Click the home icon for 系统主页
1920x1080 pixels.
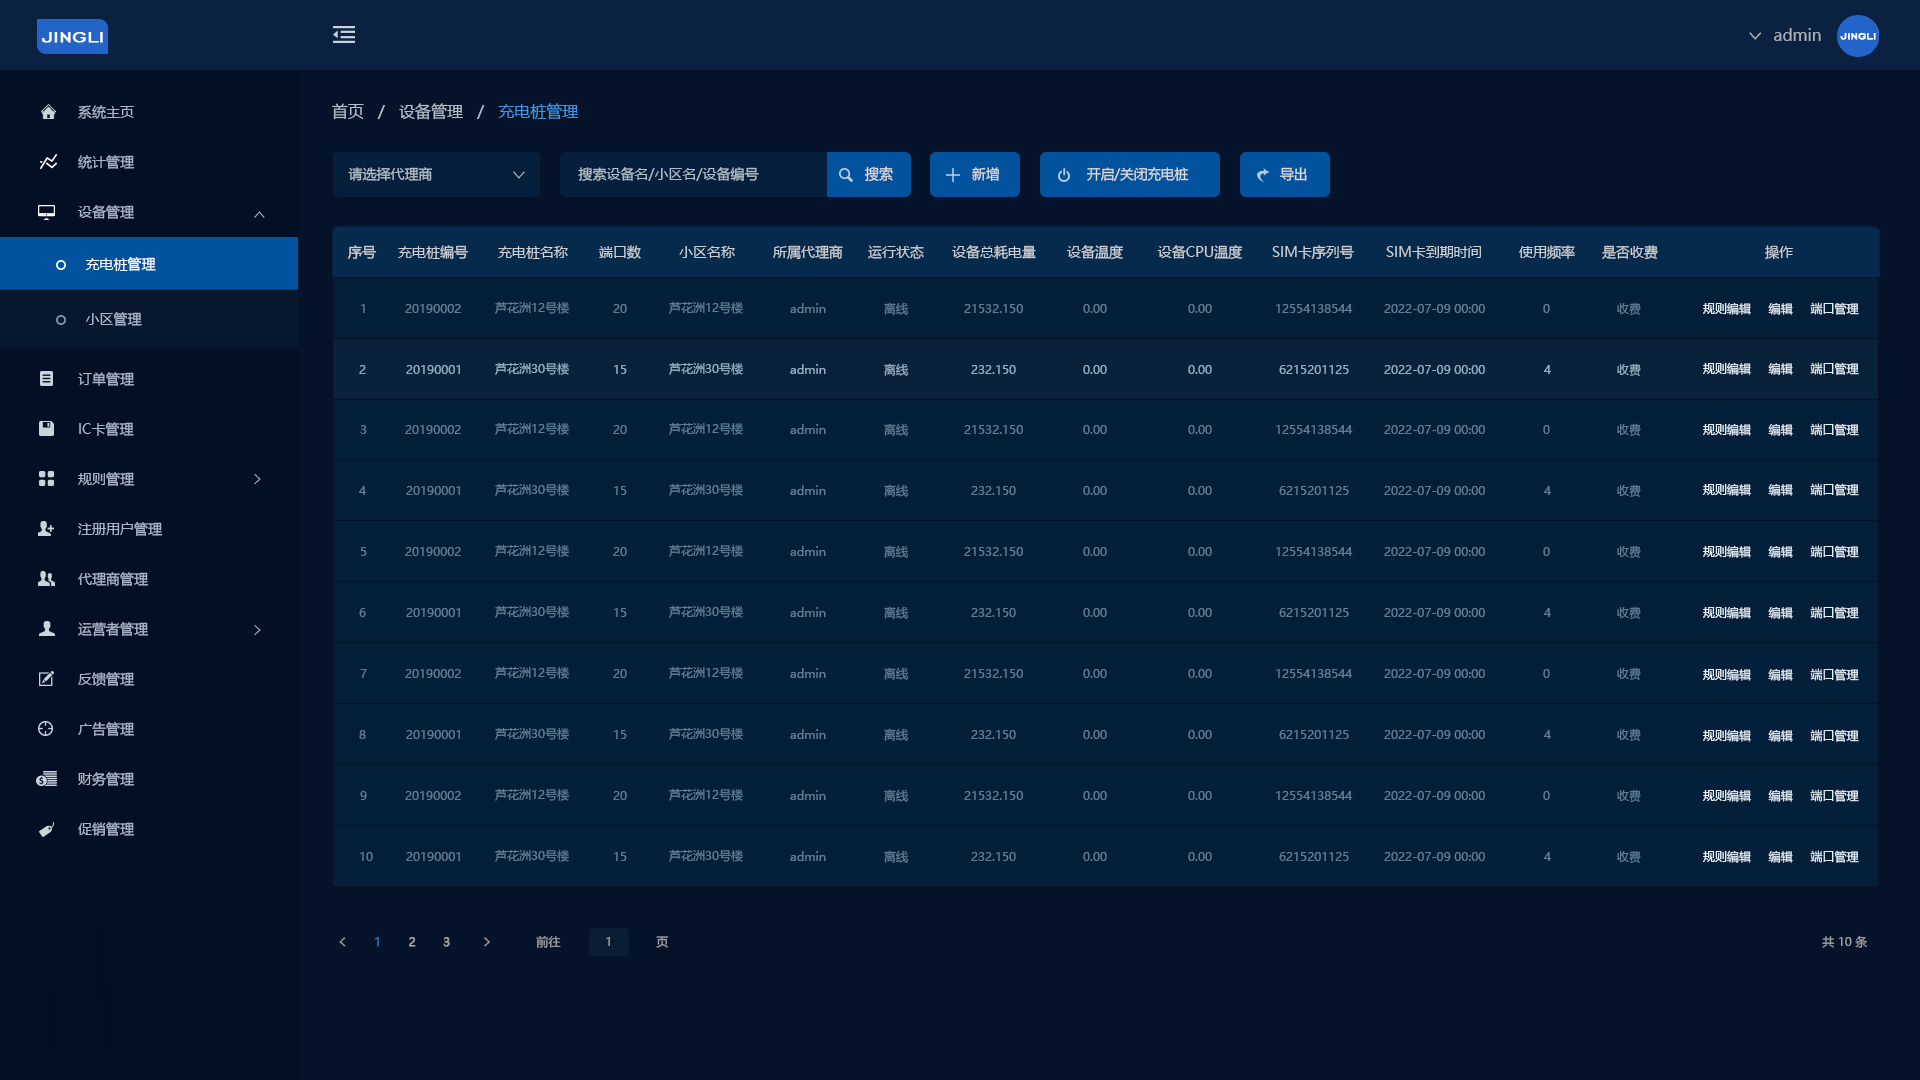tap(47, 112)
